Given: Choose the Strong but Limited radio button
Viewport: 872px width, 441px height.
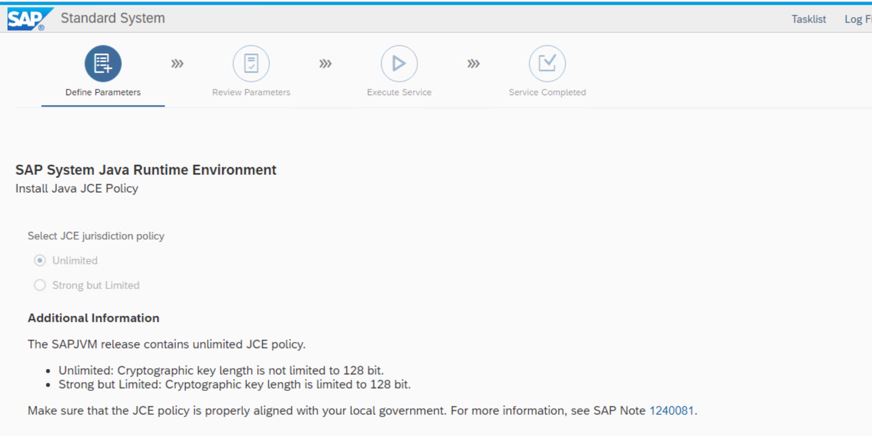Looking at the screenshot, I should pyautogui.click(x=39, y=285).
